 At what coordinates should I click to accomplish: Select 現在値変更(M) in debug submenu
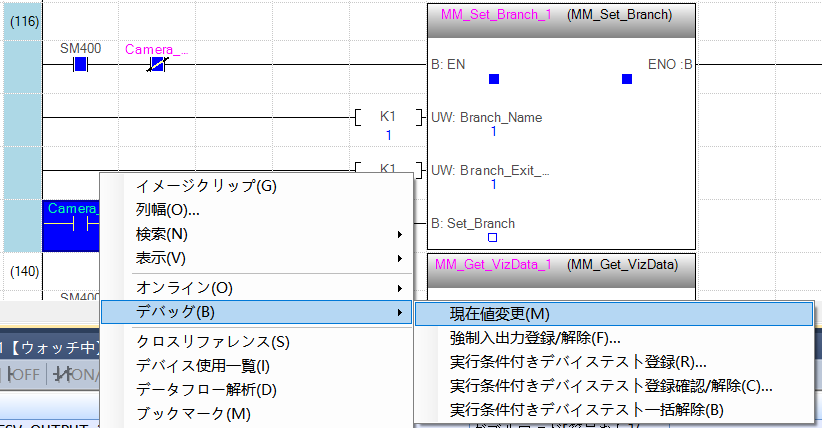500,314
